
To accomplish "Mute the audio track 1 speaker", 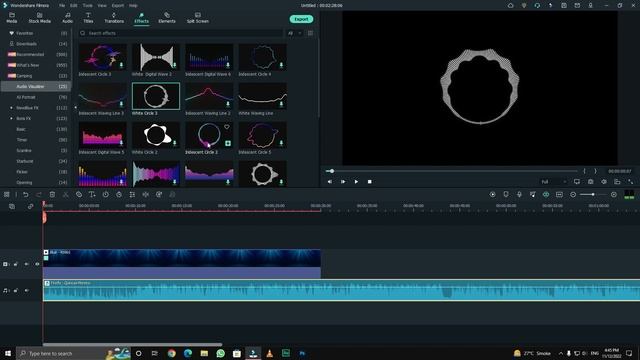I will [x=27, y=291].
